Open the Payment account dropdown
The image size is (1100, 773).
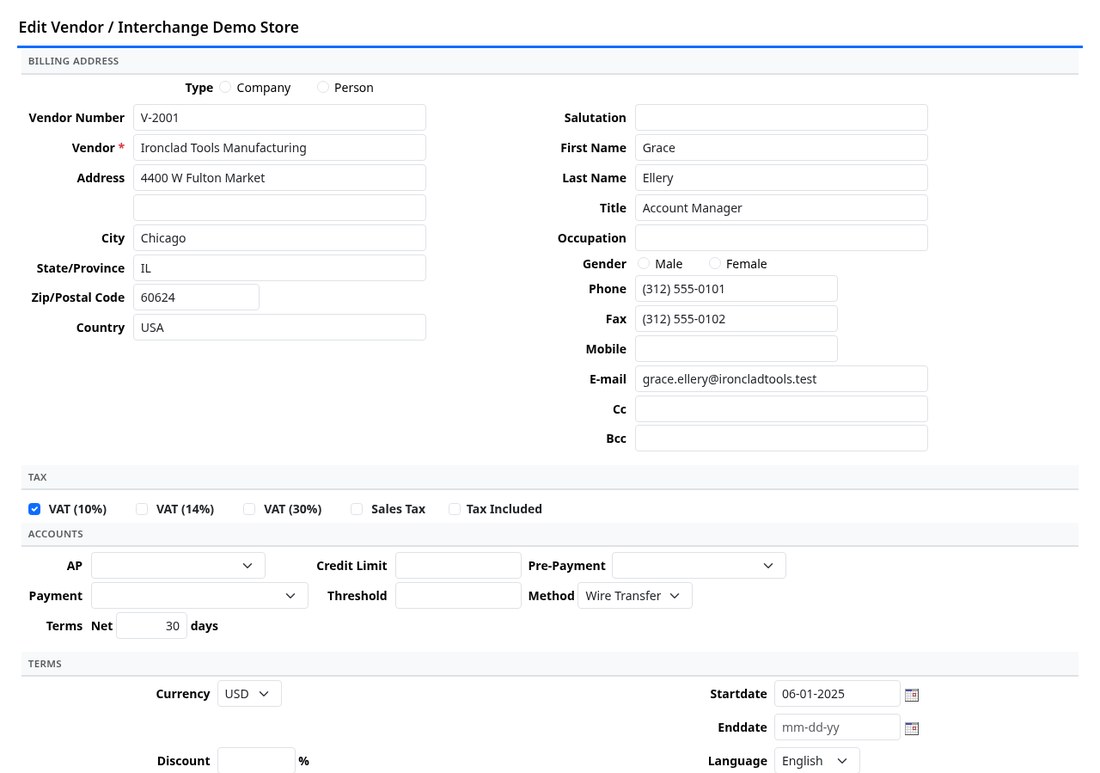point(199,596)
